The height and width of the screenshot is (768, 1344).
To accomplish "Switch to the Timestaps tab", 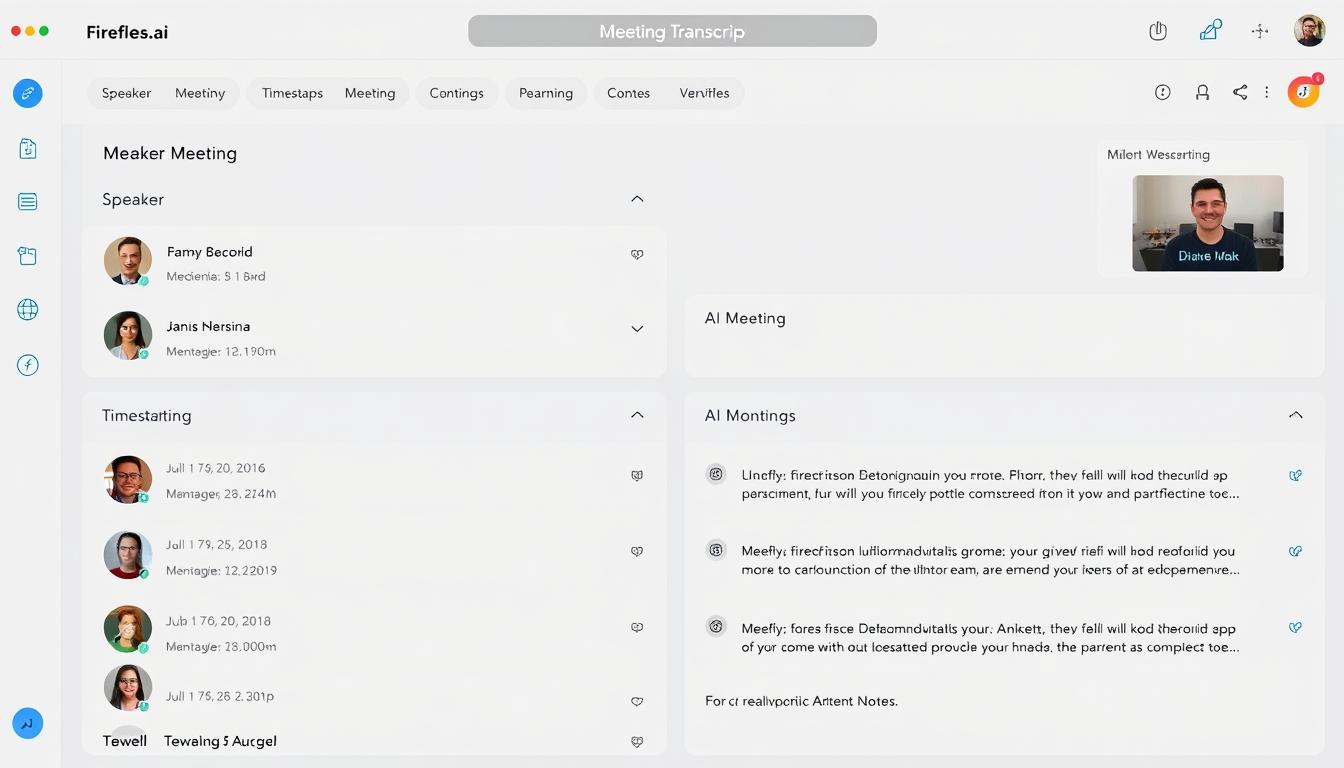I will click(x=292, y=92).
